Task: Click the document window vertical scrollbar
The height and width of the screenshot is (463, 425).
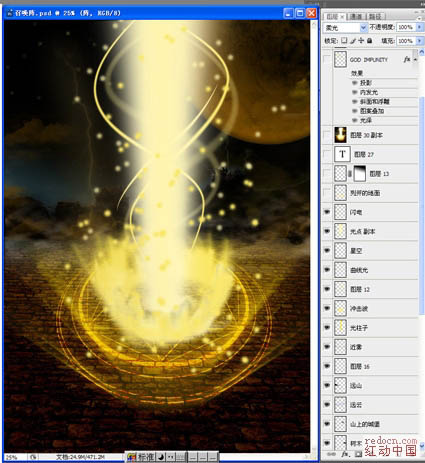Action: [x=314, y=236]
